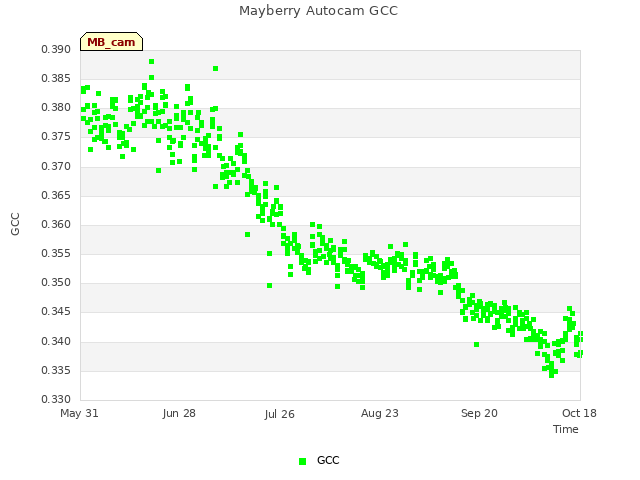
Task: Click the 0.330 y-axis value
Action: click(56, 399)
